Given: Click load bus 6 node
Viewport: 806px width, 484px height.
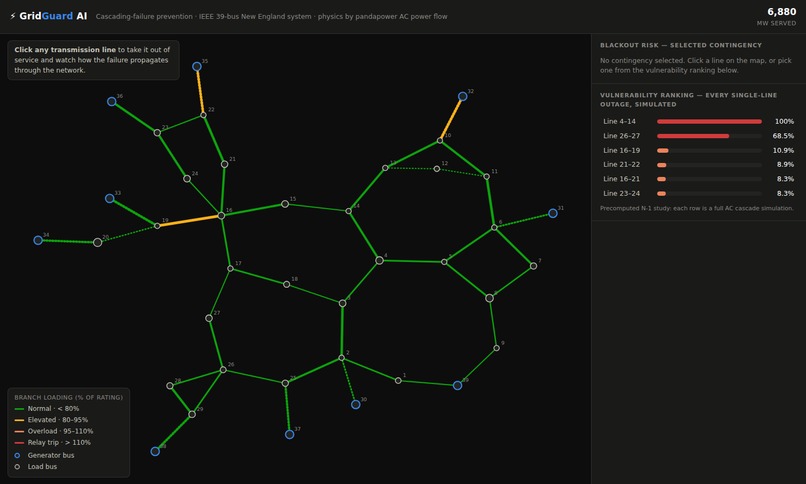Looking at the screenshot, I should point(494,227).
